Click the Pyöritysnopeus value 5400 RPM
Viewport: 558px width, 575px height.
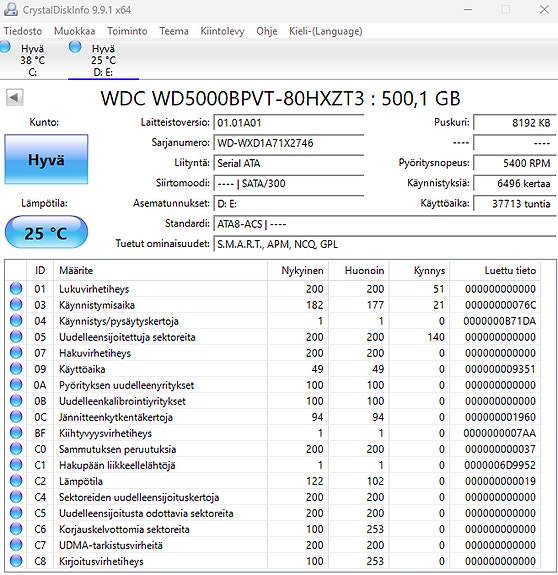[x=514, y=163]
